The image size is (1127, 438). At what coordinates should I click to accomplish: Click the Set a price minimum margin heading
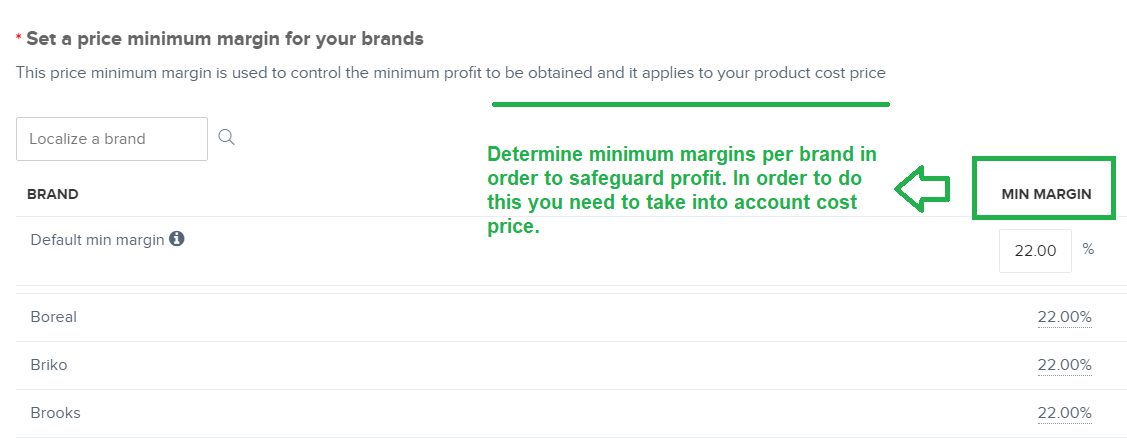[225, 39]
